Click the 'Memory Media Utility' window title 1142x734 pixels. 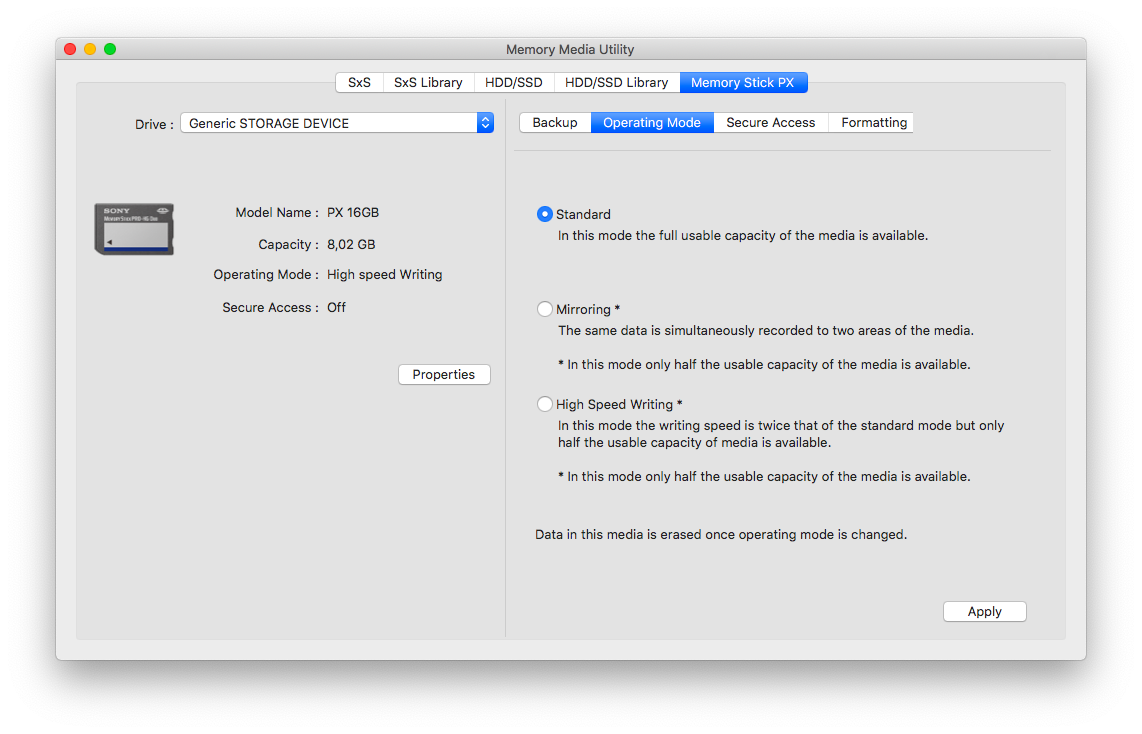(x=570, y=50)
